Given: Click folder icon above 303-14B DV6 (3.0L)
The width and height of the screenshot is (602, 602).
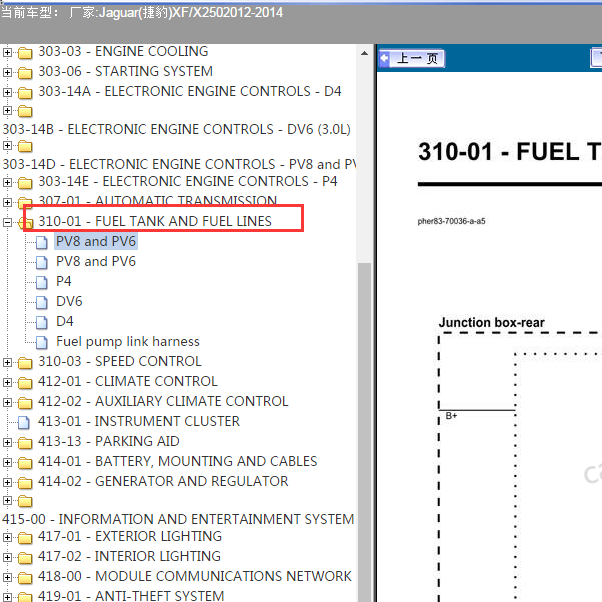Looking at the screenshot, I should pyautogui.click(x=25, y=111).
